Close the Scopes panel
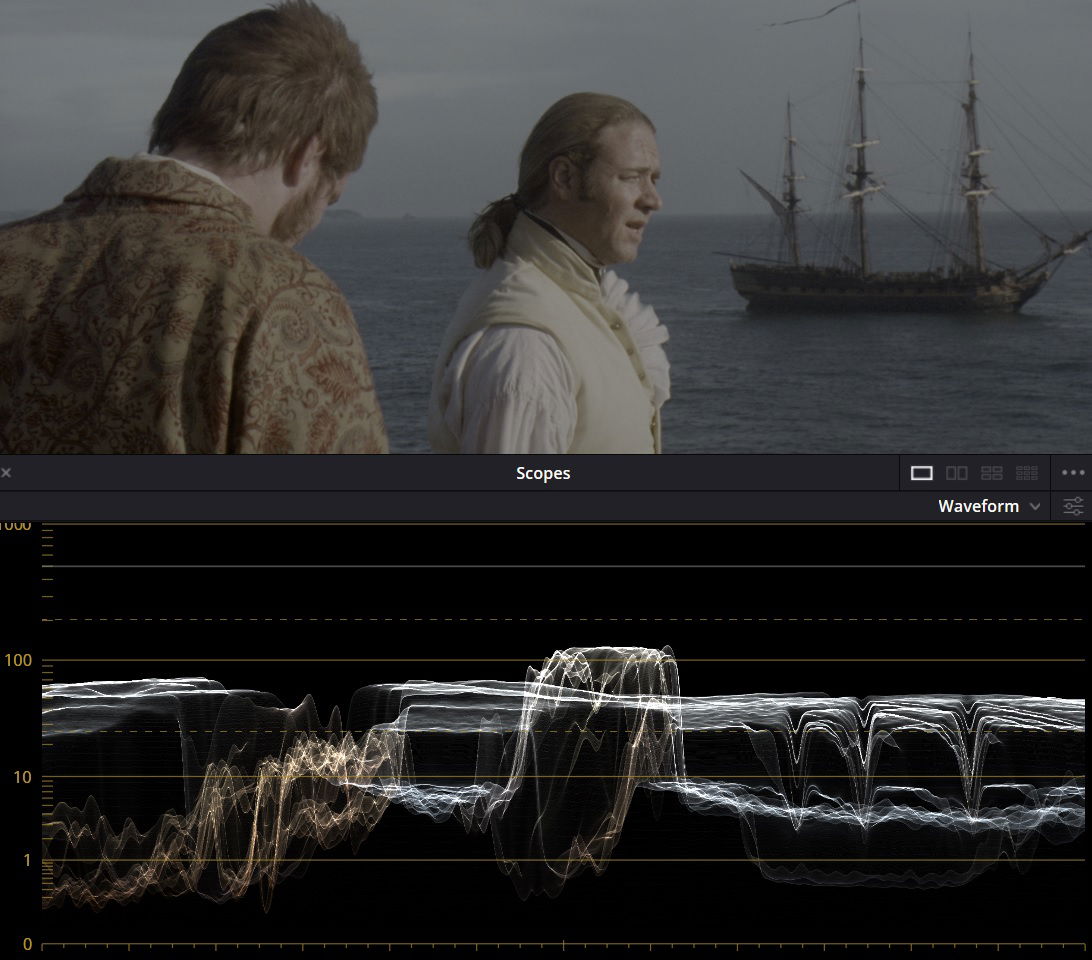 (6, 473)
